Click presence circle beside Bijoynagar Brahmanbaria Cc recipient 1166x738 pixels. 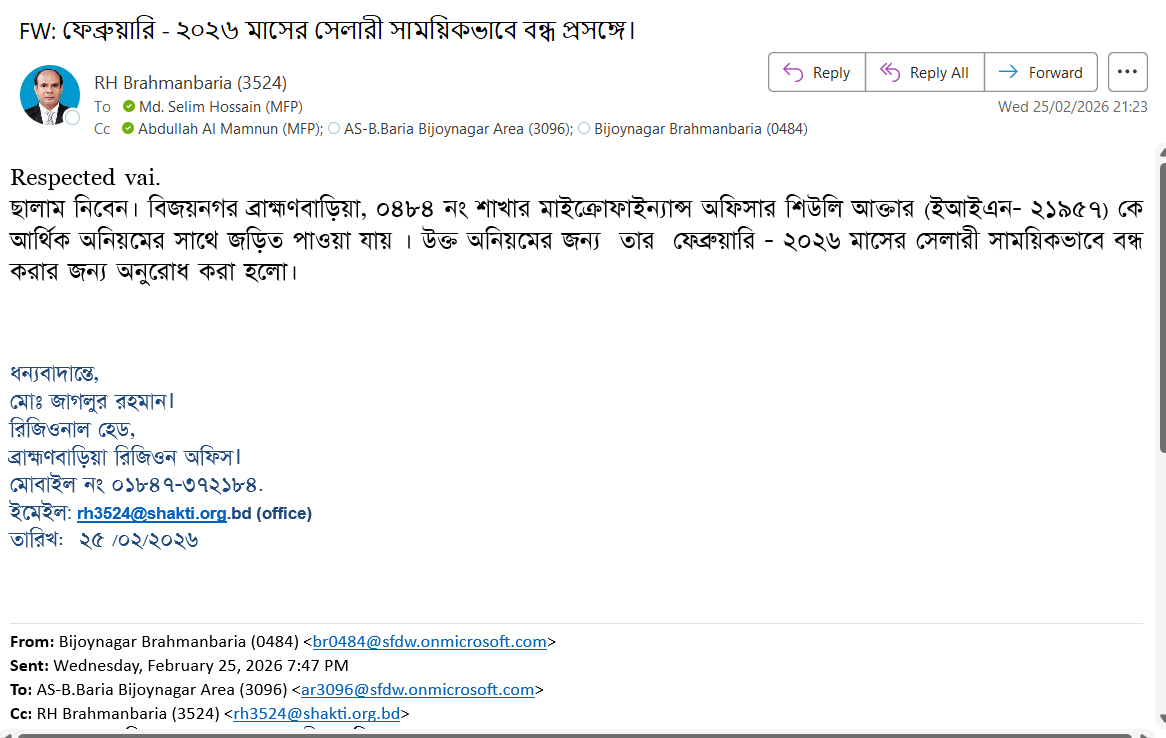click(584, 129)
